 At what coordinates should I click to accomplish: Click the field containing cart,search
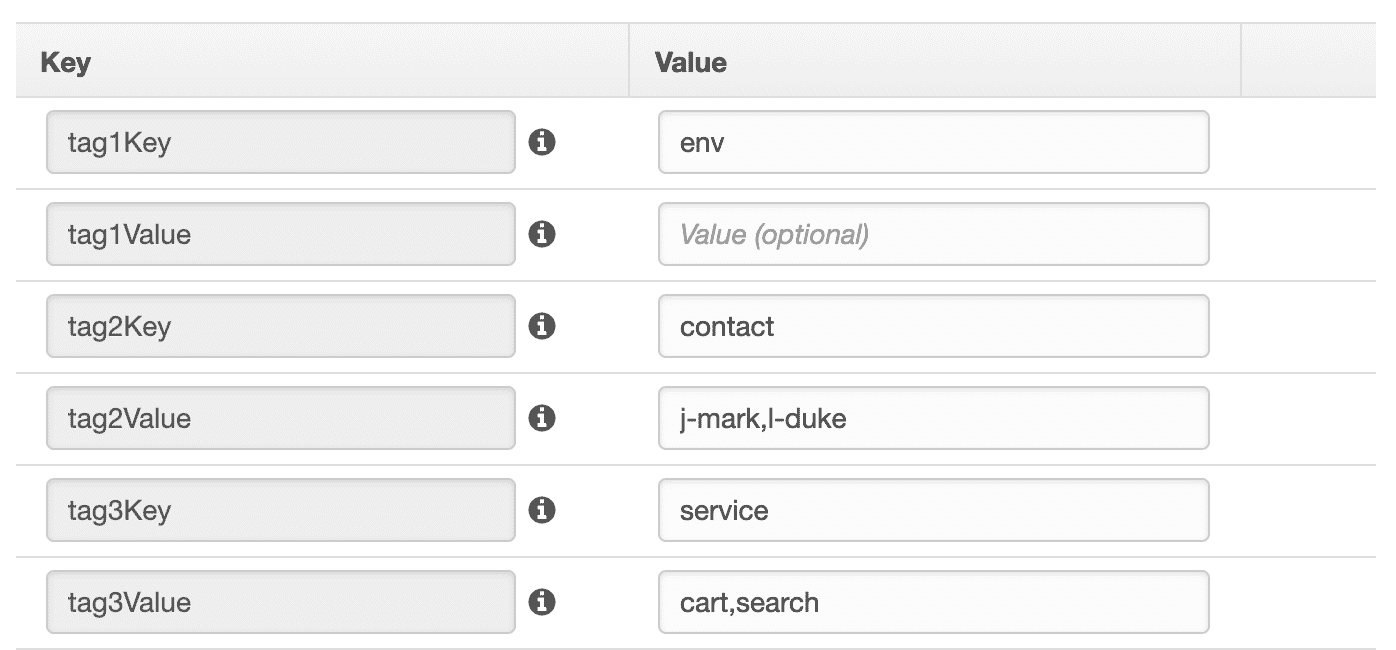click(933, 602)
